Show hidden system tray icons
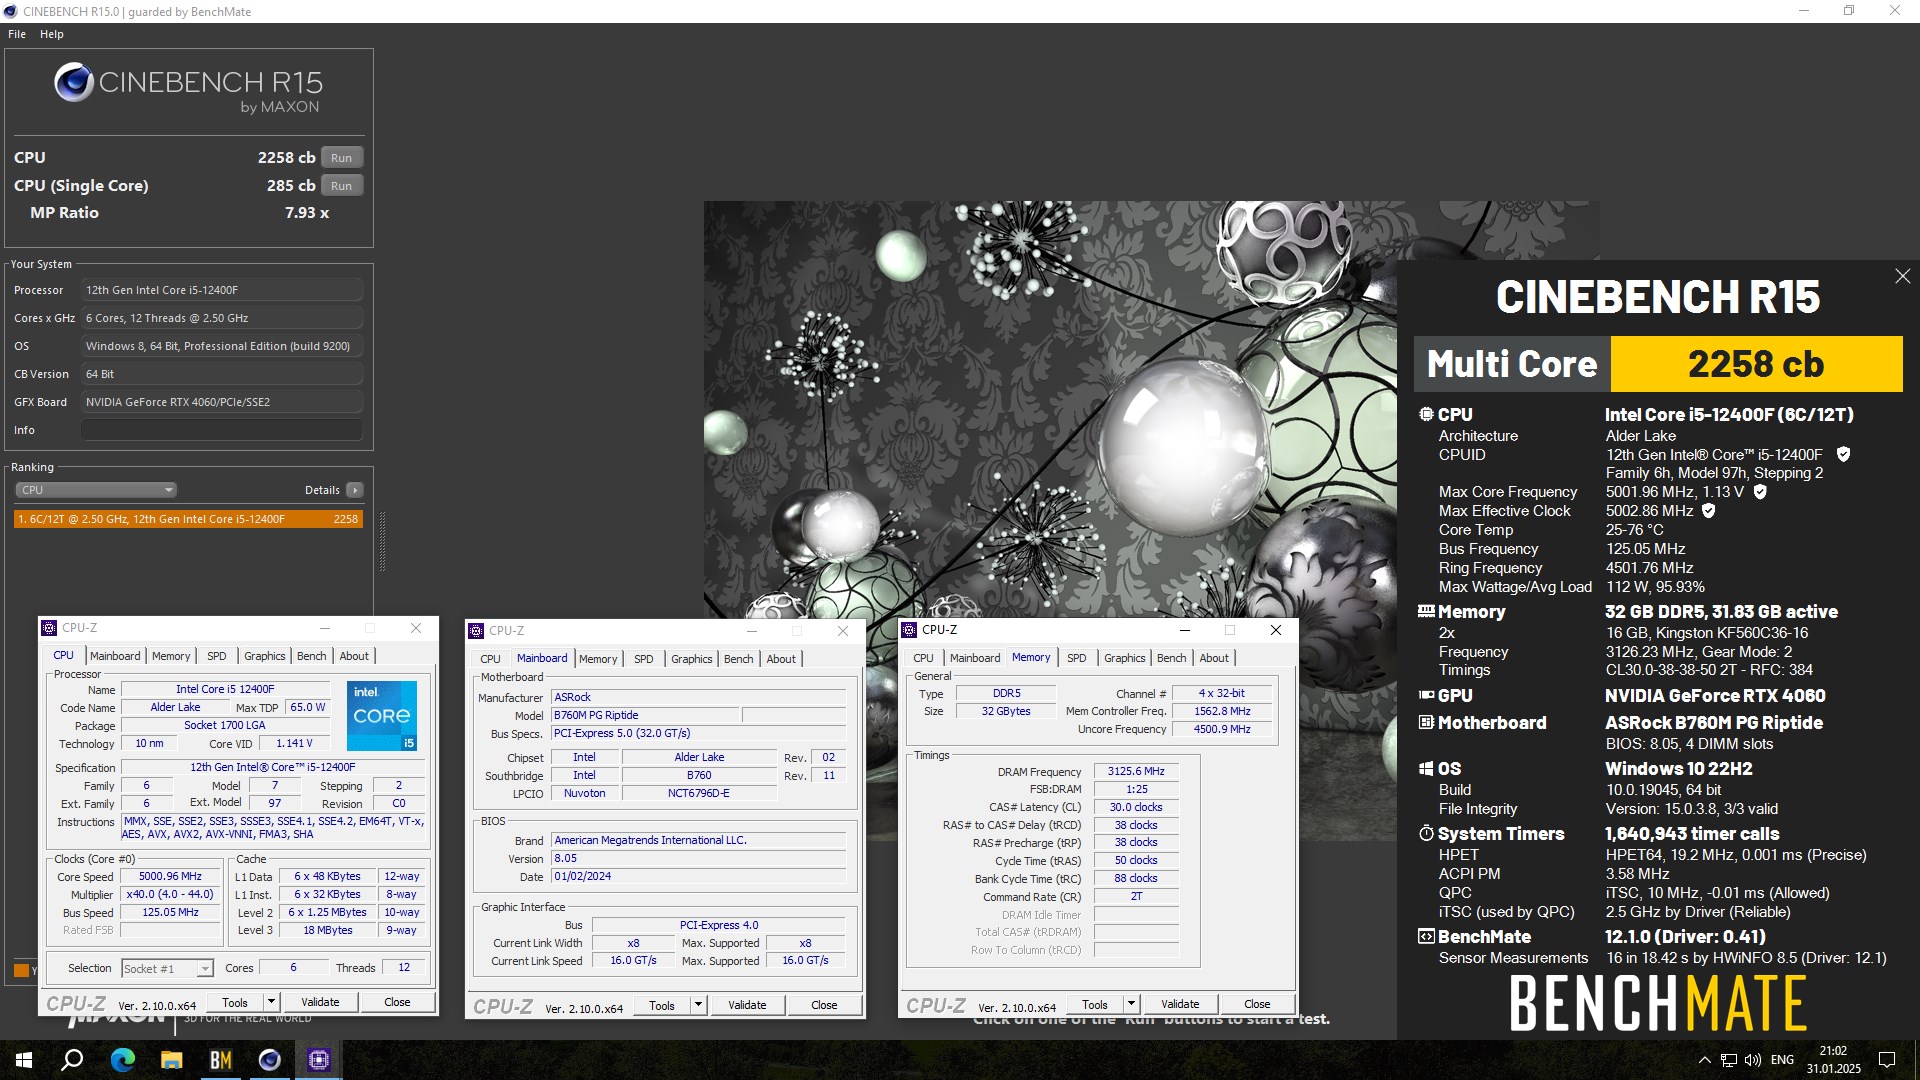 pyautogui.click(x=1704, y=1060)
